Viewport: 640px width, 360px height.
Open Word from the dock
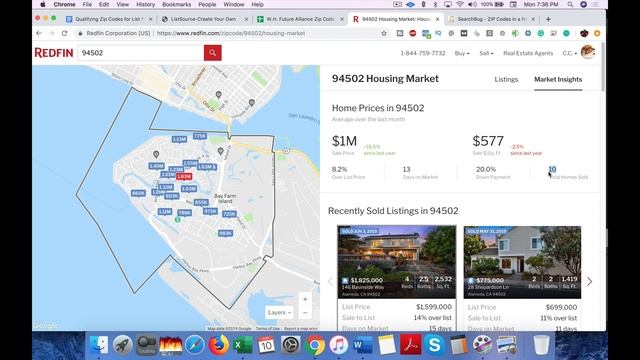(x=362, y=345)
